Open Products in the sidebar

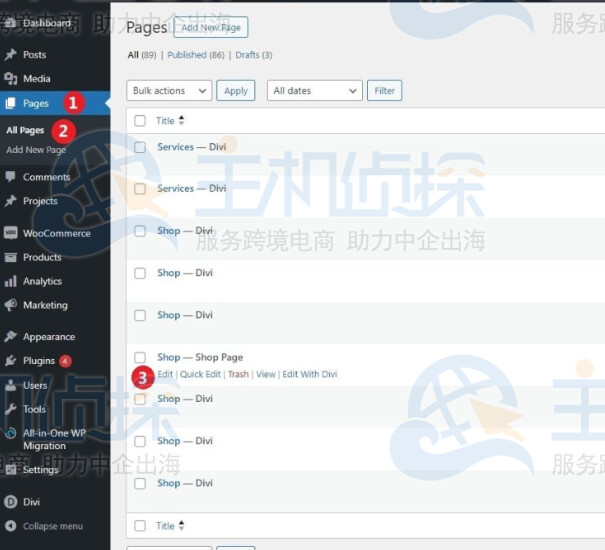[42, 257]
